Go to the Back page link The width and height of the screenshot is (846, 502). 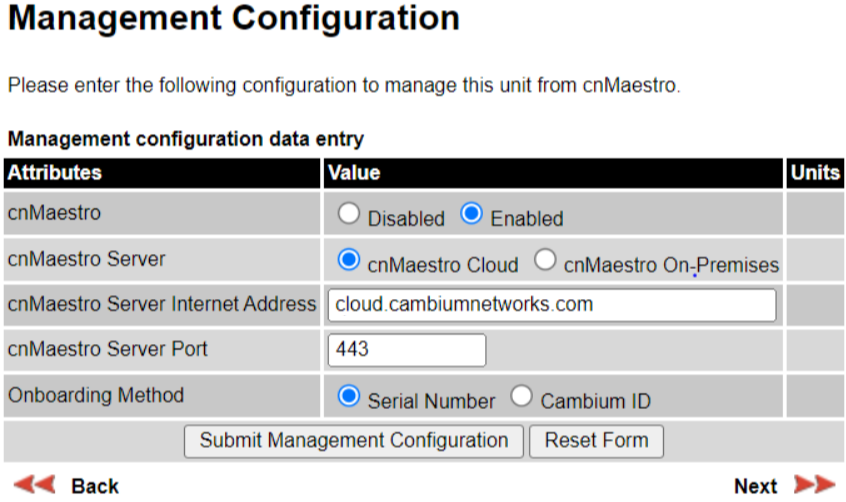point(95,486)
